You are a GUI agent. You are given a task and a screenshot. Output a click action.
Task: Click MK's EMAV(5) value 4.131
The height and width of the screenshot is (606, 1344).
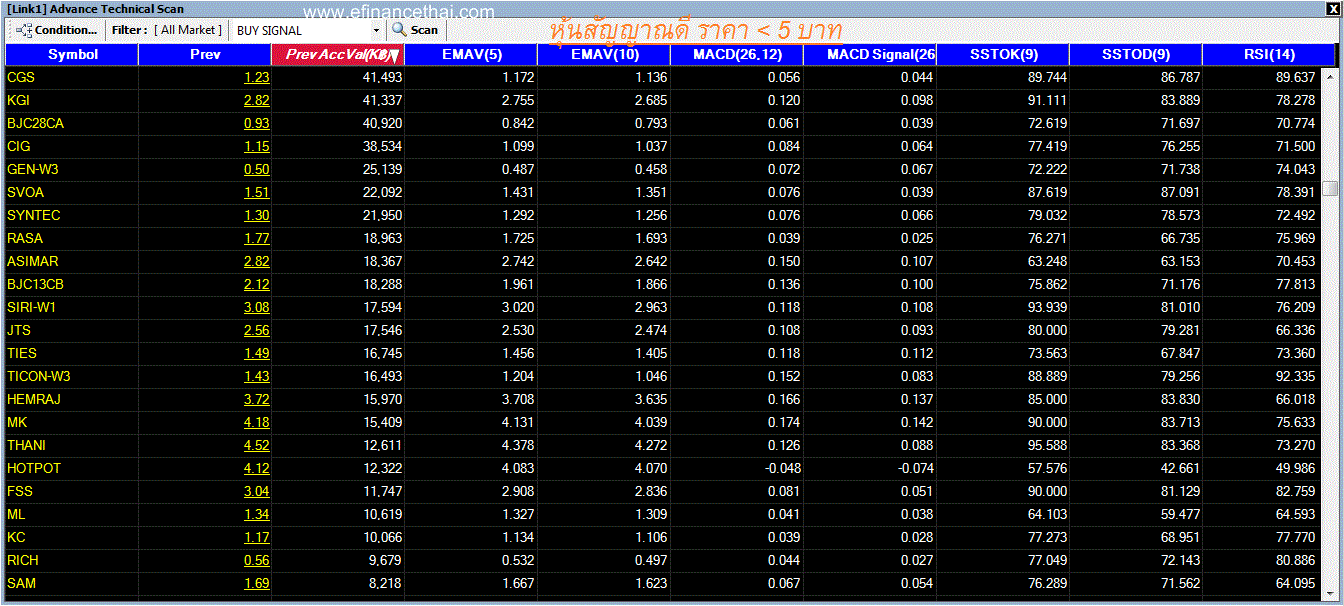pyautogui.click(x=518, y=422)
